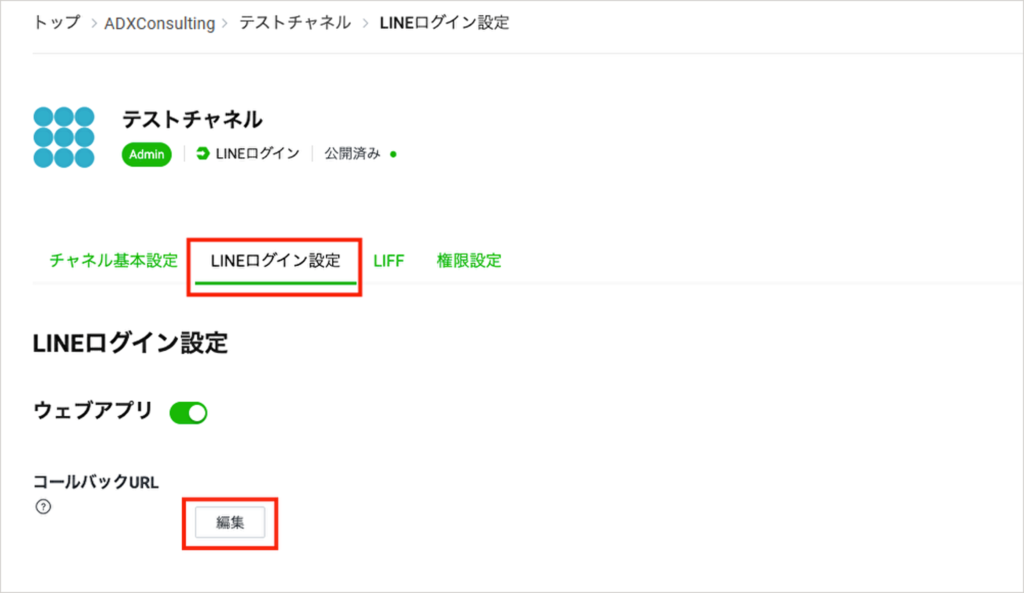This screenshot has width=1024, height=593.
Task: Click the green Admin badge
Action: click(147, 154)
